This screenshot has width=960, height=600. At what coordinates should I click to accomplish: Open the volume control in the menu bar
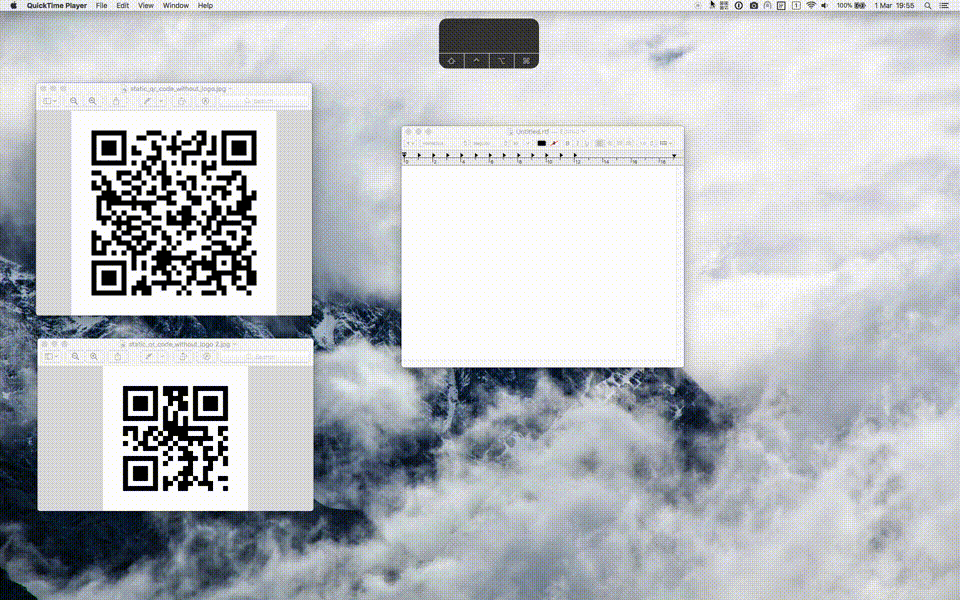point(825,6)
